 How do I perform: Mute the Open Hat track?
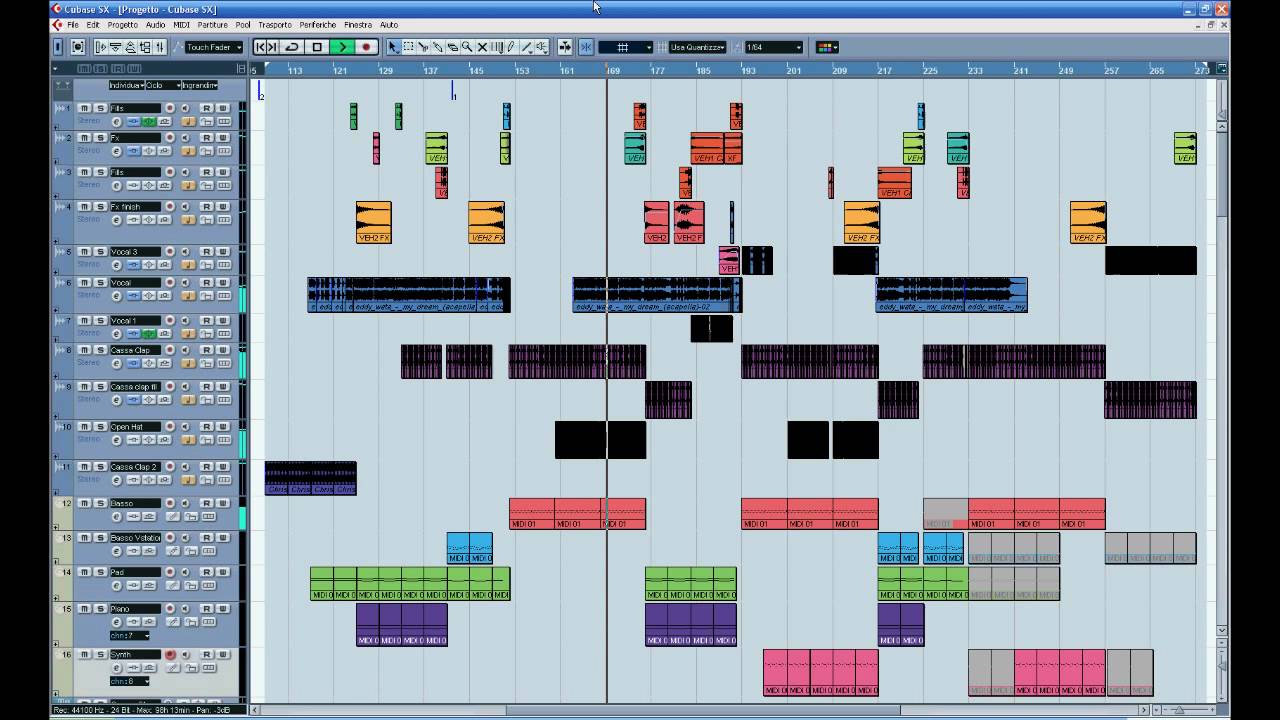click(84, 427)
